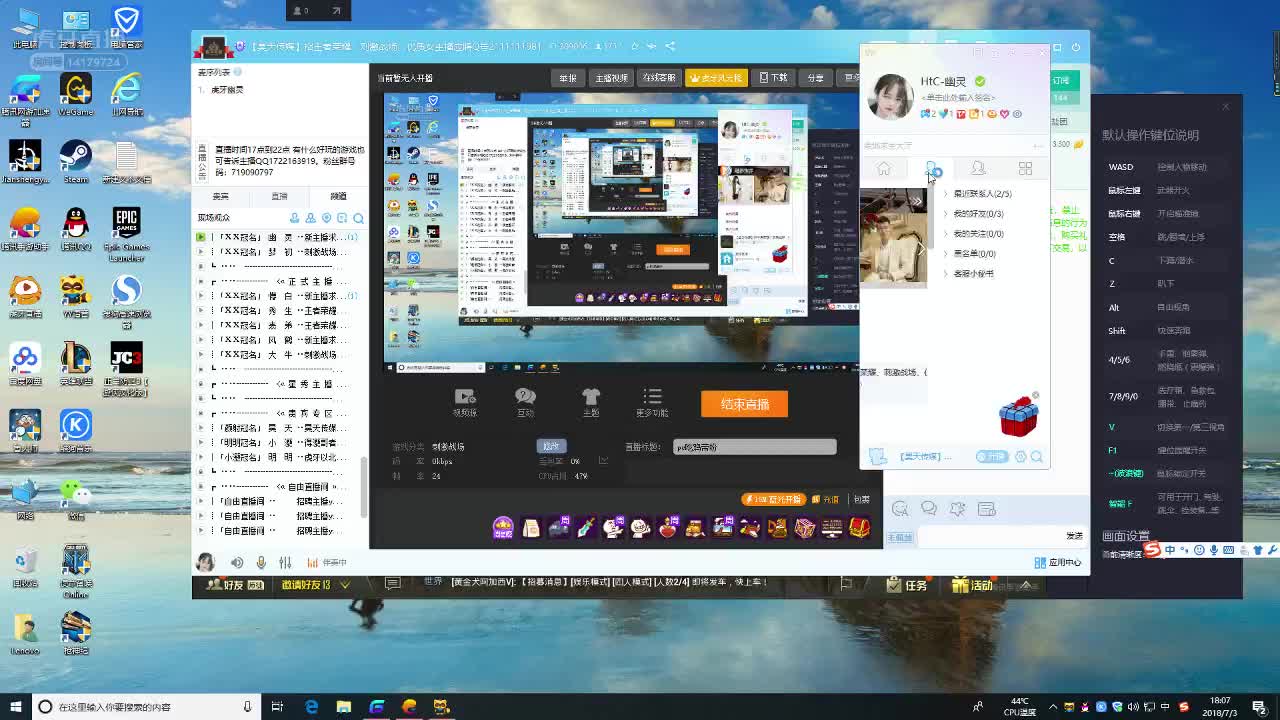Screen dimensions: 1280x720
Task: Click the 直播标题 input field
Action: point(755,447)
